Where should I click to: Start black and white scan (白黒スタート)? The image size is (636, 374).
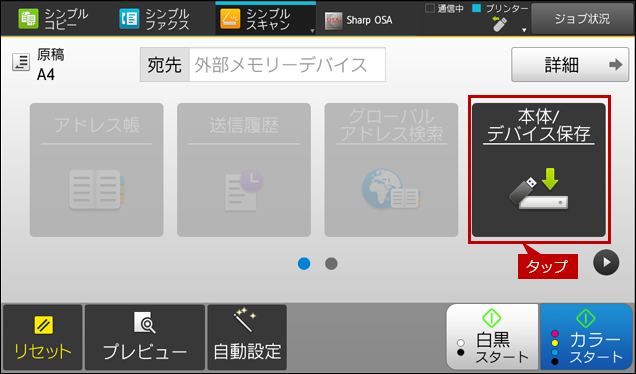(492, 337)
